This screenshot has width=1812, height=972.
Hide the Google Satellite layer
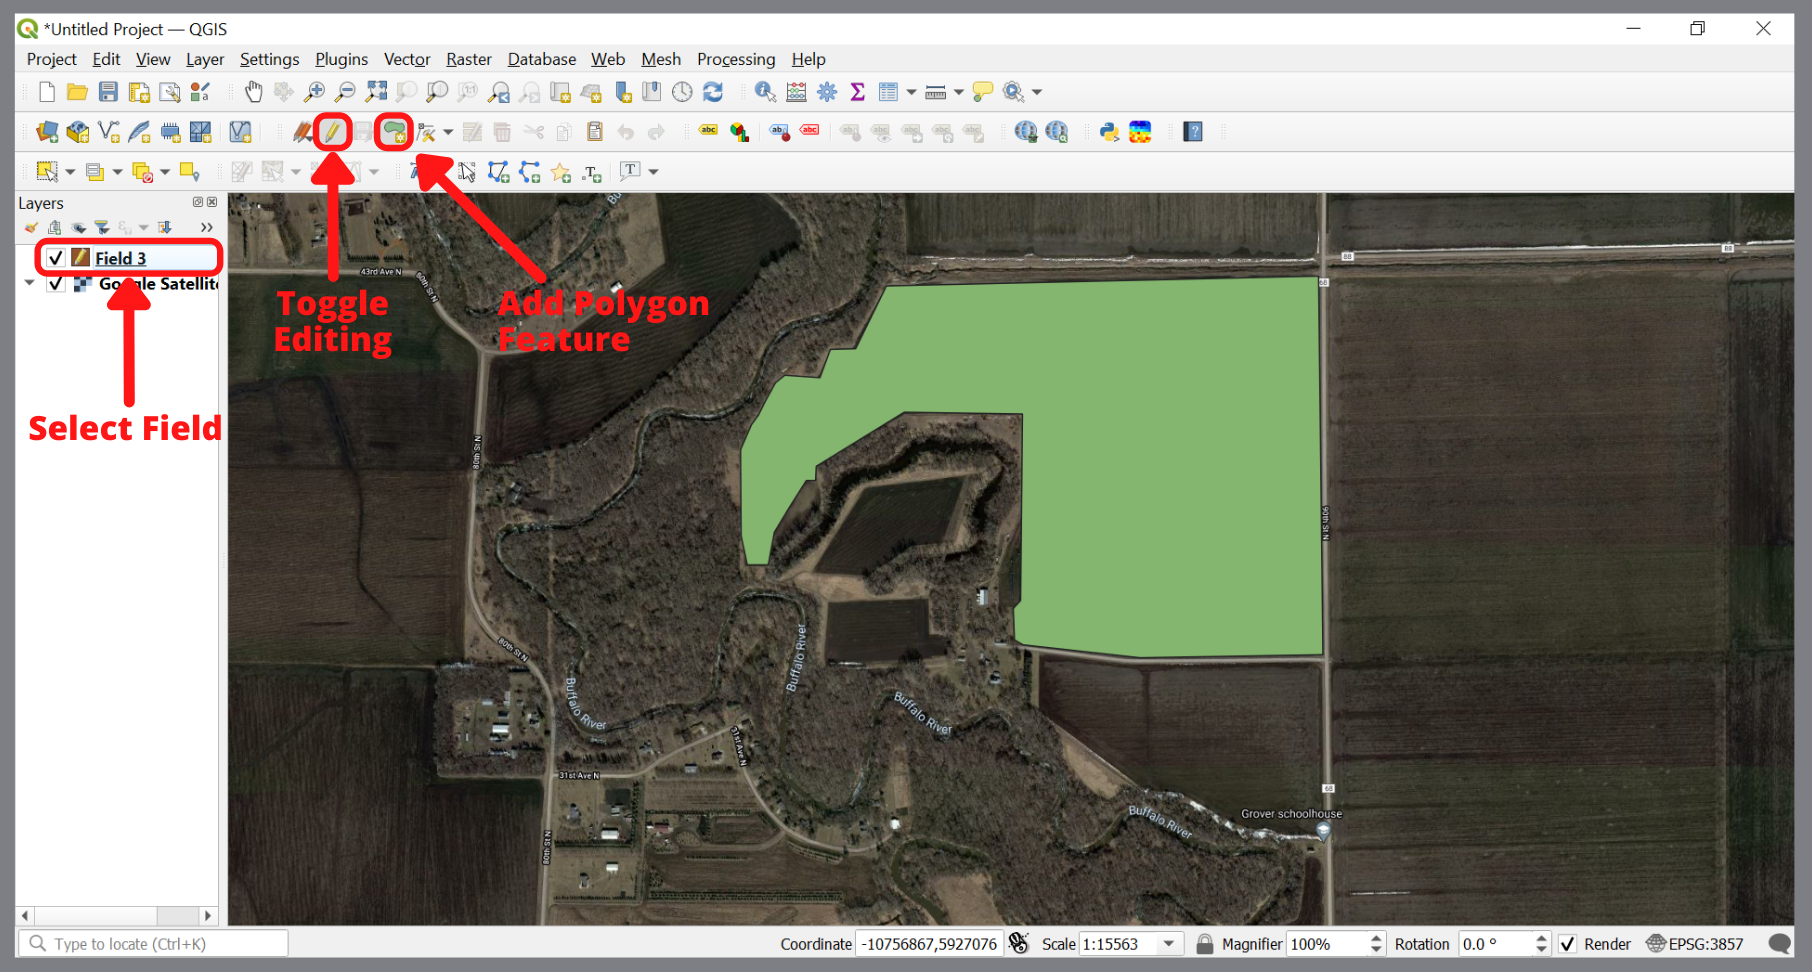click(56, 284)
